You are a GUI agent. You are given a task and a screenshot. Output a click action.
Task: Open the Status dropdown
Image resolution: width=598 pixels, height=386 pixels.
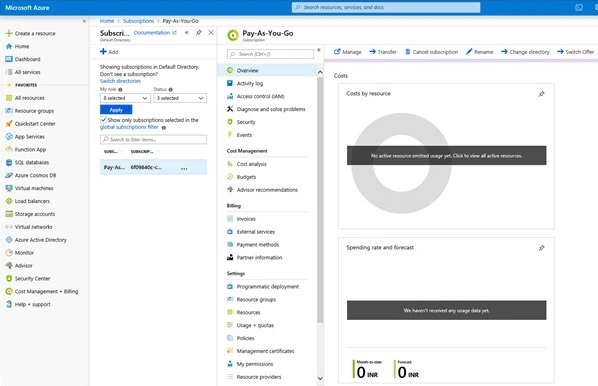(180, 98)
